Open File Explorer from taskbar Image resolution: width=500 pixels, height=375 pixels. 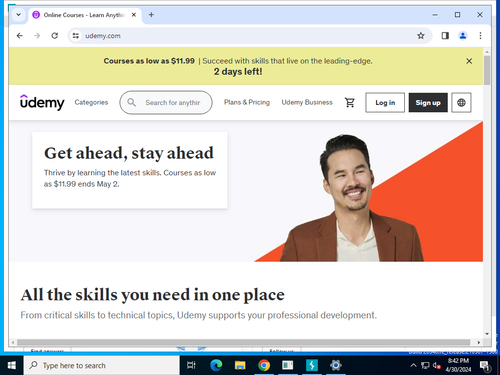240,365
